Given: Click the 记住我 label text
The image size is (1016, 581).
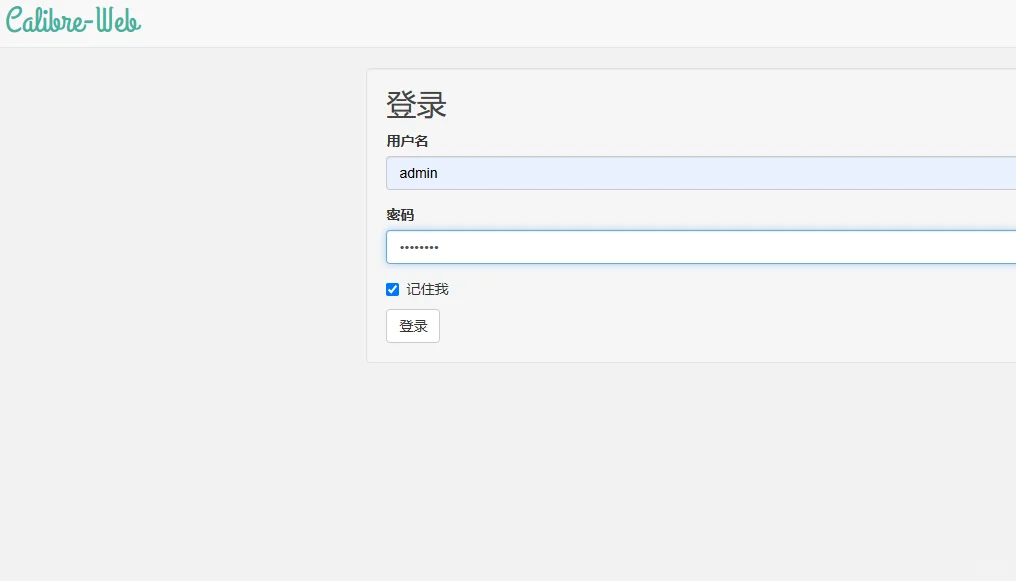Looking at the screenshot, I should click(427, 290).
